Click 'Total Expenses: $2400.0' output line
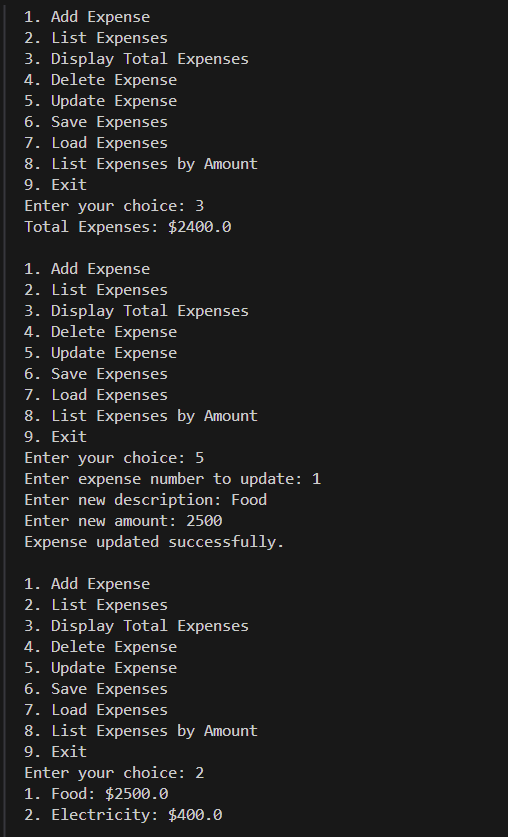 (128, 227)
